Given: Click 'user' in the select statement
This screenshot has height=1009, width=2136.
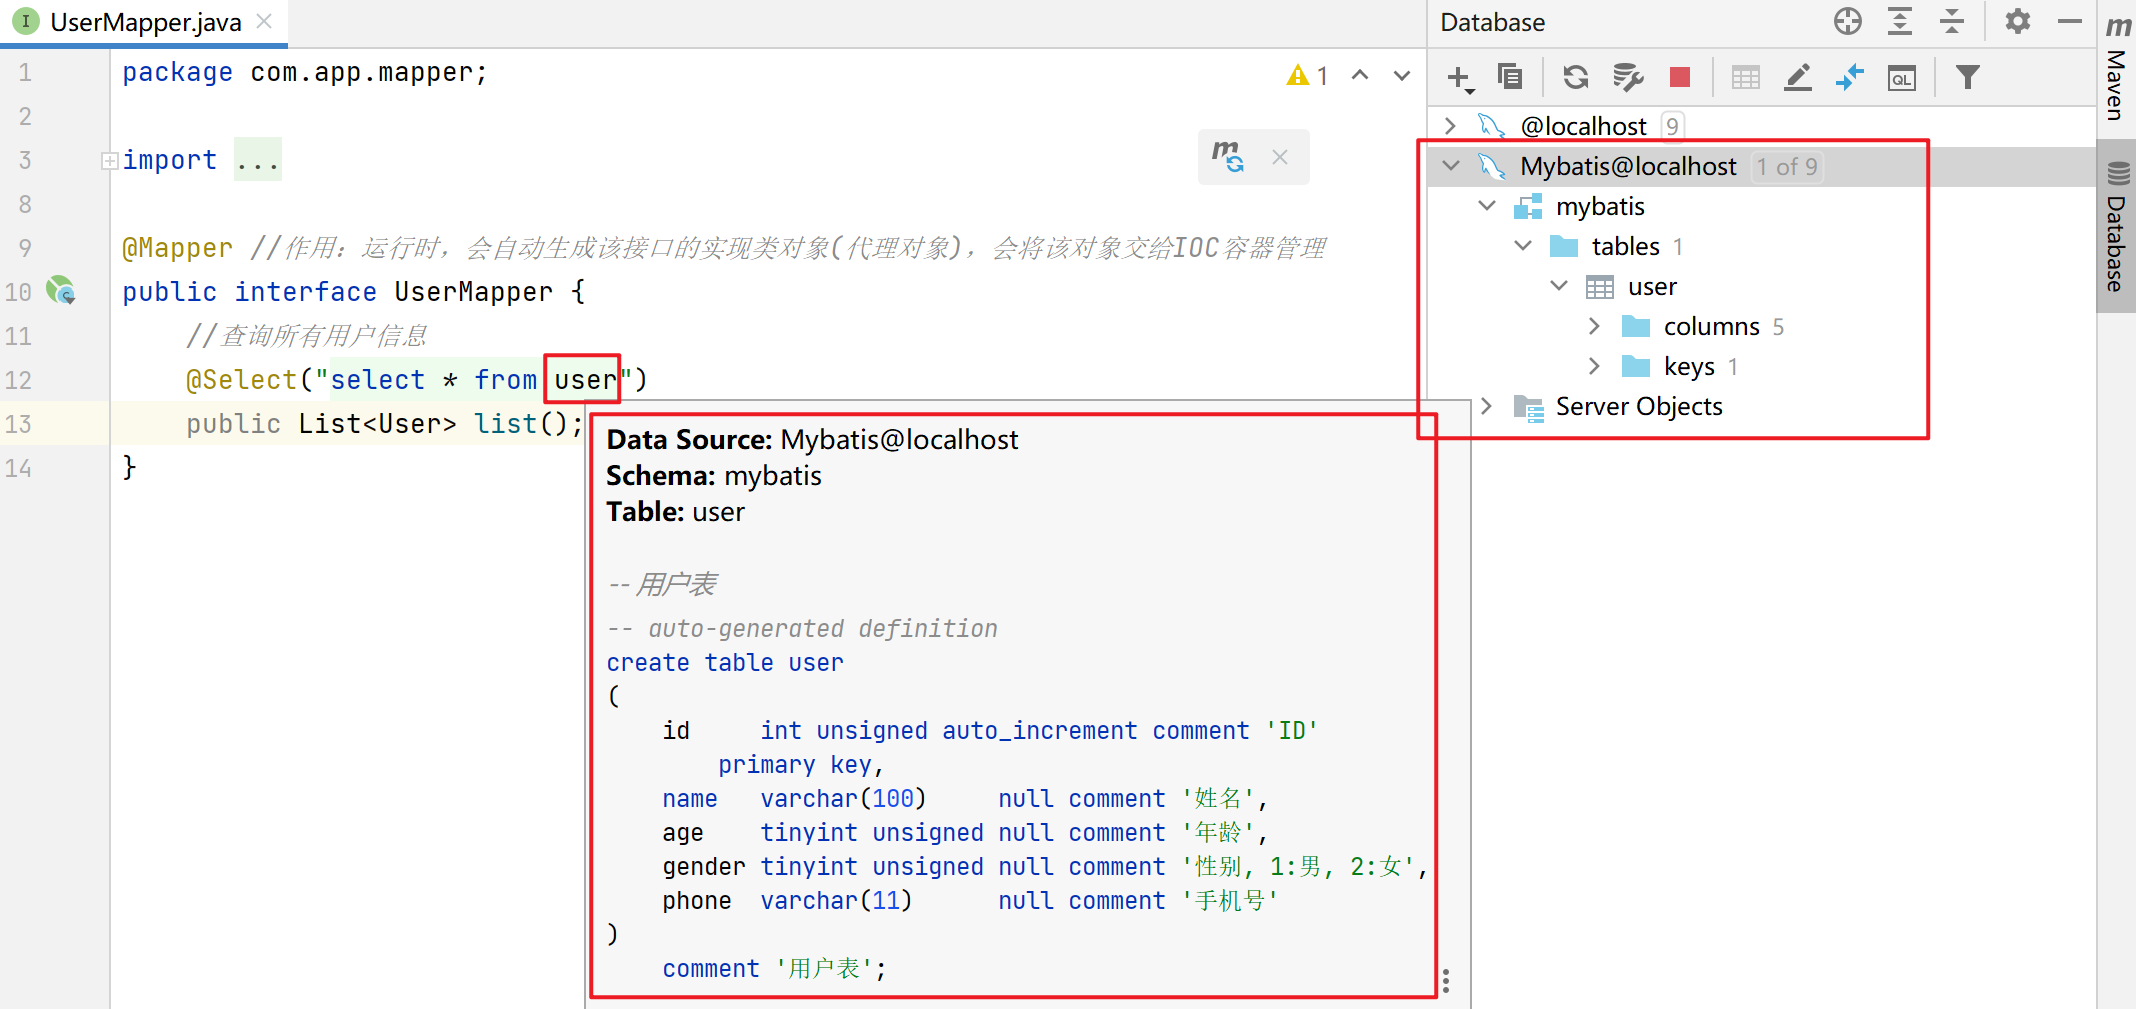Looking at the screenshot, I should (x=586, y=380).
